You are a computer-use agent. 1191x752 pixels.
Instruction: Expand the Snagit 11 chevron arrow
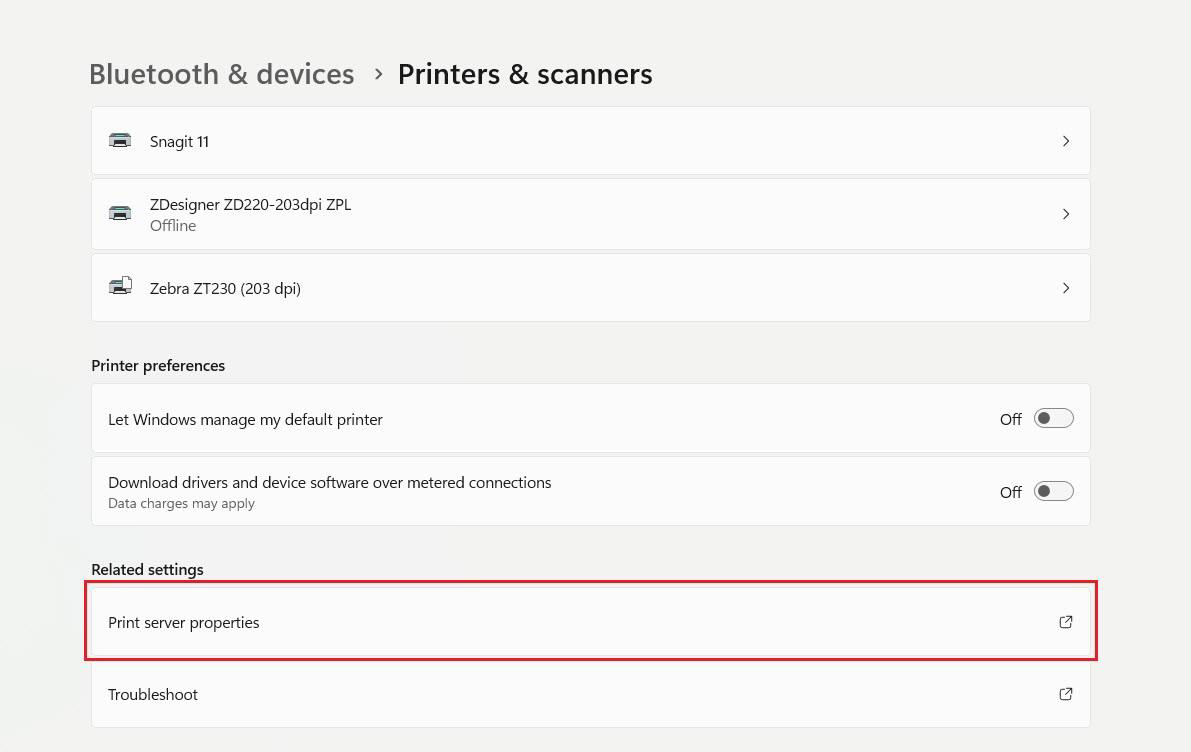tap(1066, 141)
